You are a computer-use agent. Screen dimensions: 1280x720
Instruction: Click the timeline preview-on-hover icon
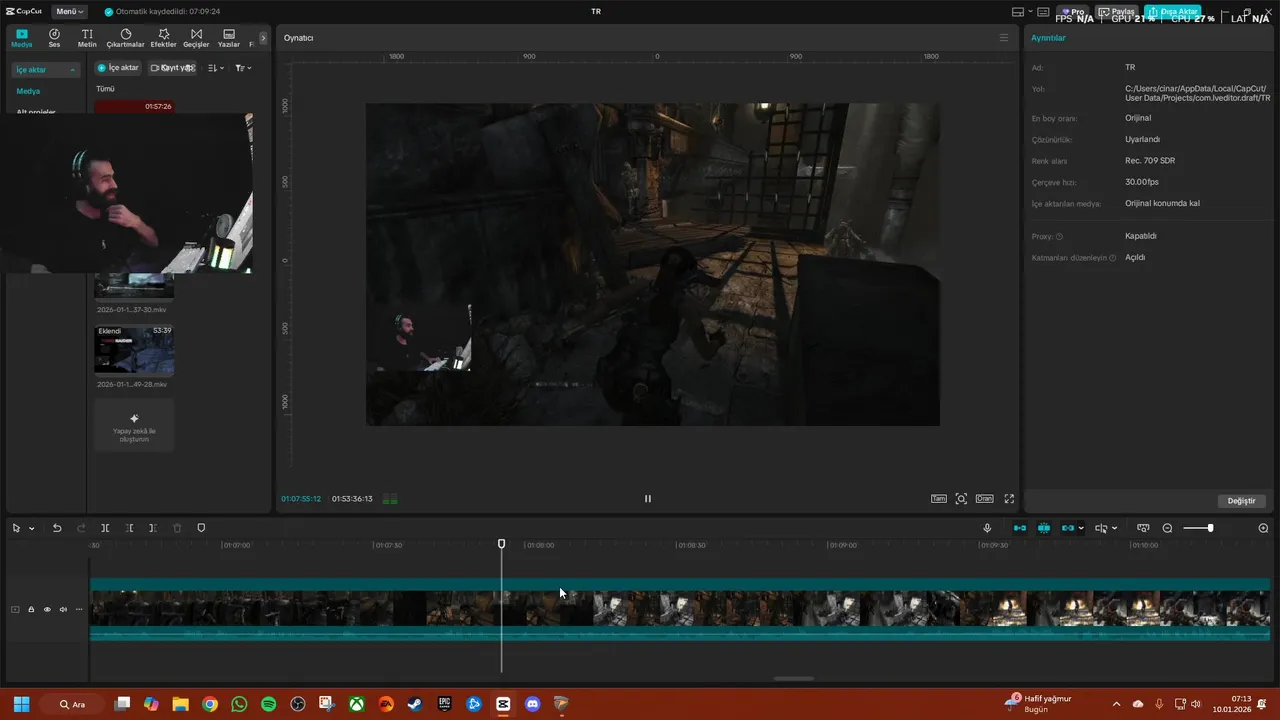(1143, 528)
